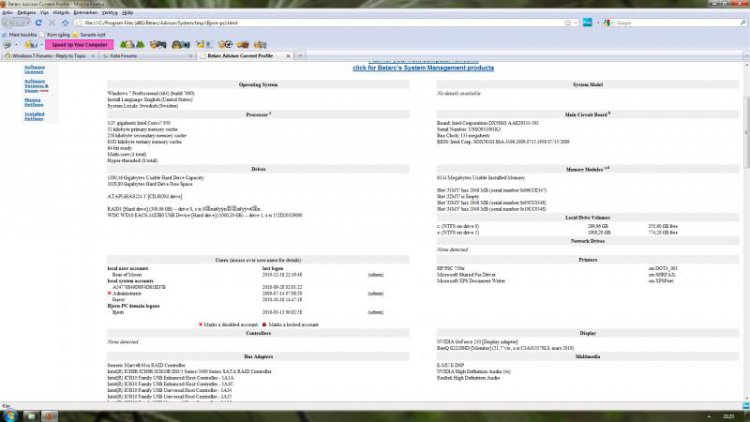Click the home button in navigation bar
750x422 pixels.
click(x=65, y=22)
